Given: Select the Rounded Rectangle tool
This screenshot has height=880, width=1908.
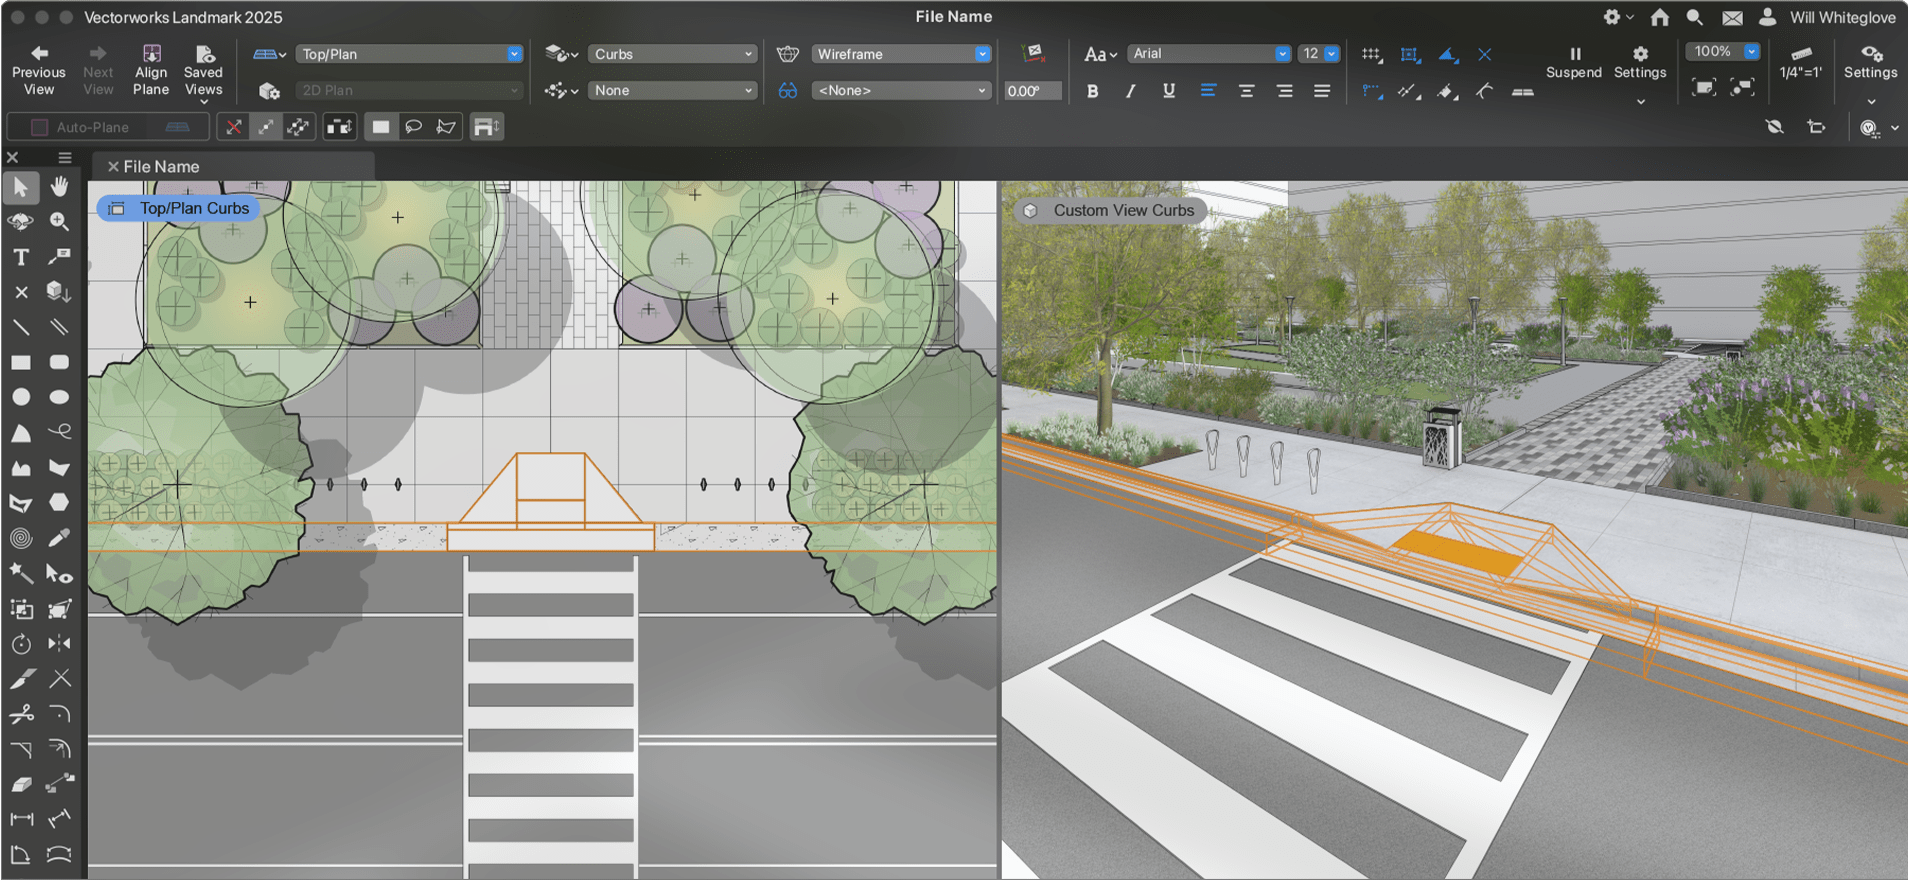Looking at the screenshot, I should tap(60, 362).
